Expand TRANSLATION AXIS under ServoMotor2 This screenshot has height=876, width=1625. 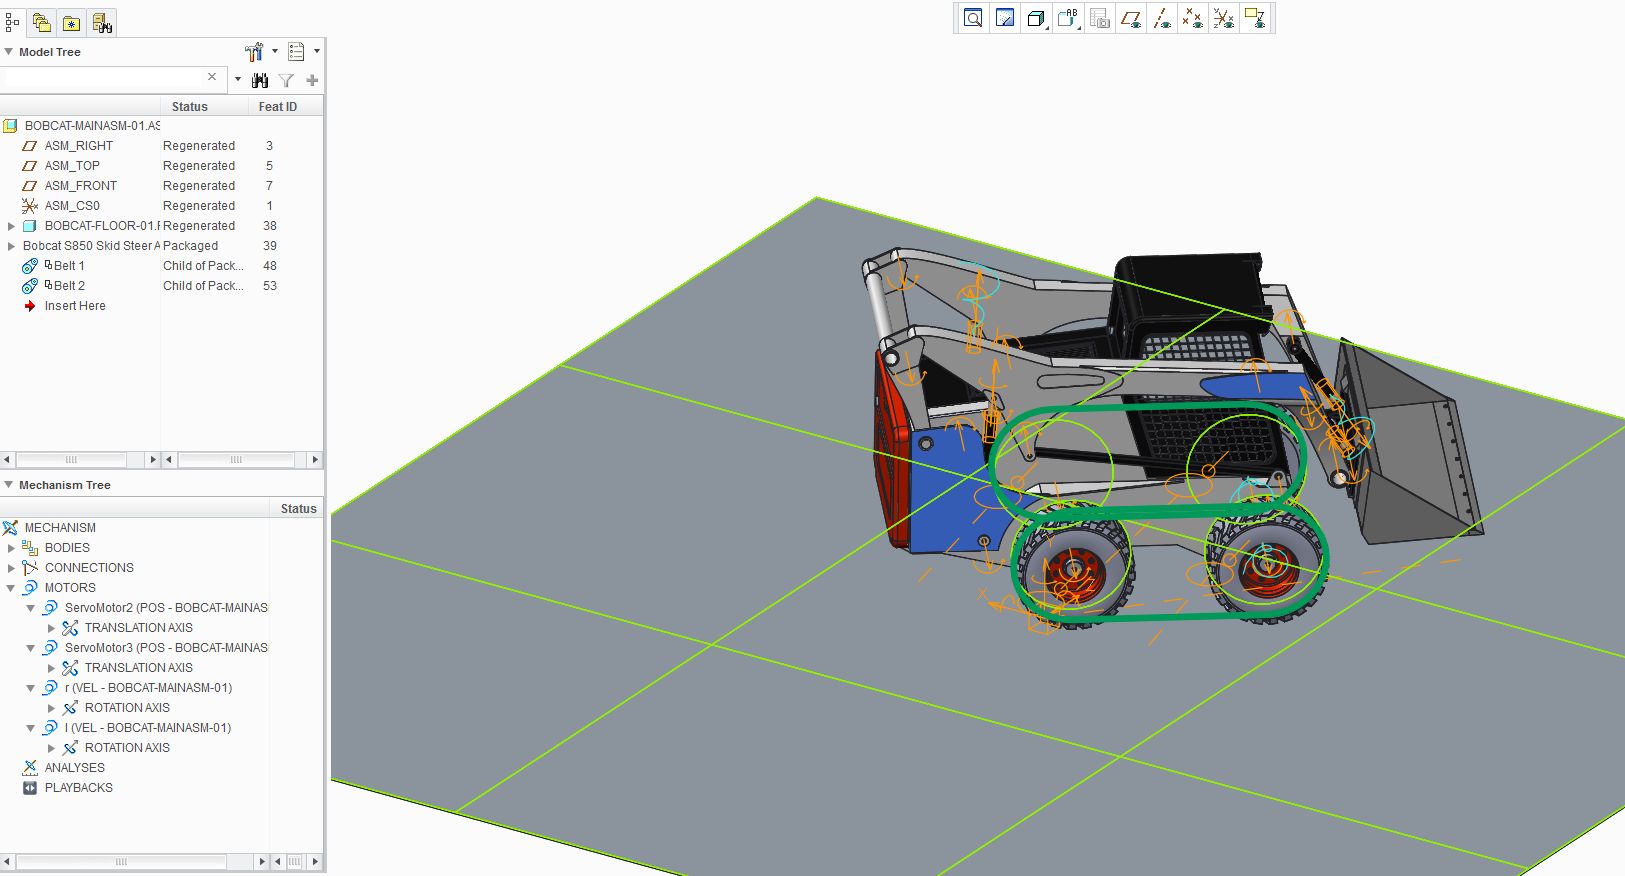click(51, 628)
